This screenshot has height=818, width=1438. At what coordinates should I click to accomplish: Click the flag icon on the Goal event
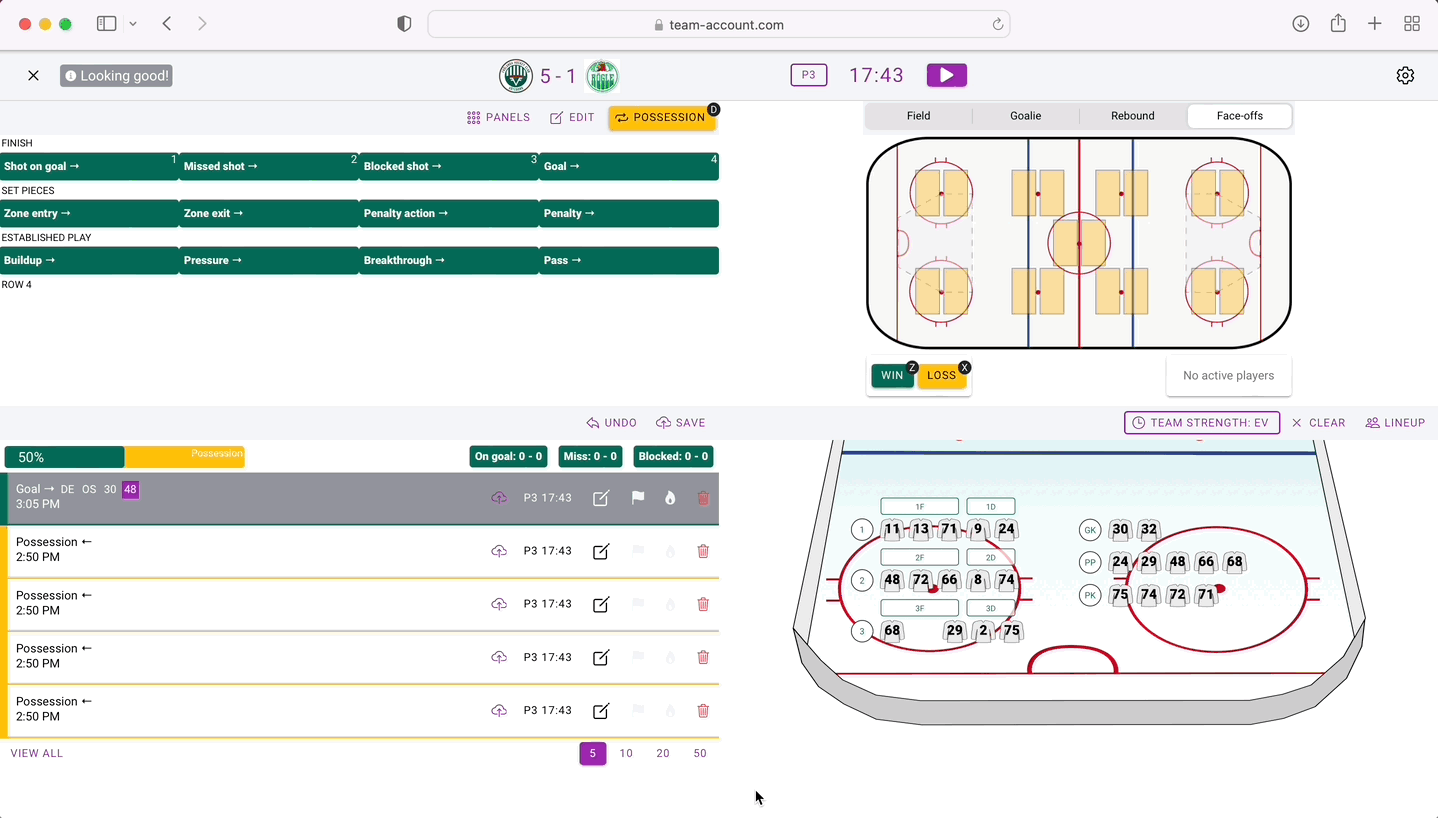pos(638,498)
